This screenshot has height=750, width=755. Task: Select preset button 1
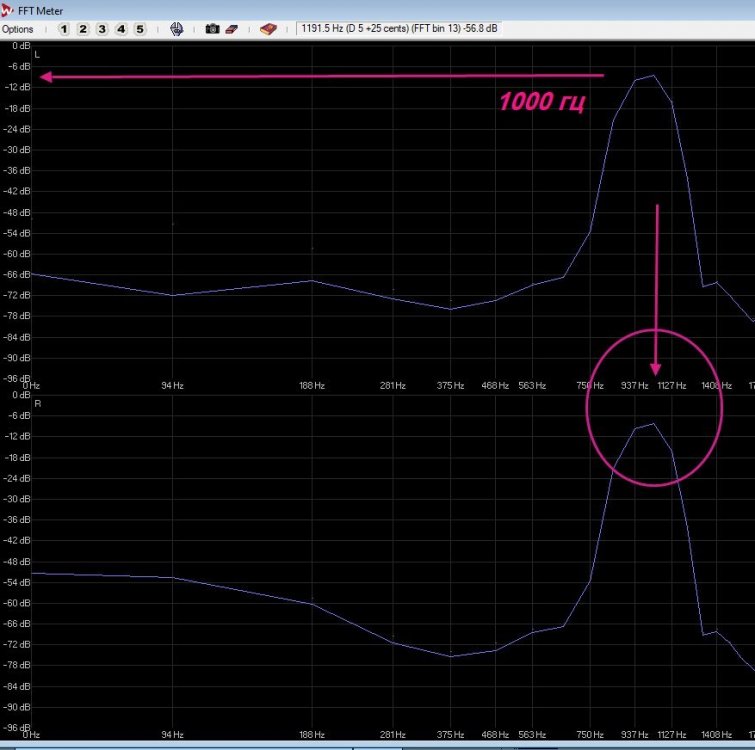[64, 29]
